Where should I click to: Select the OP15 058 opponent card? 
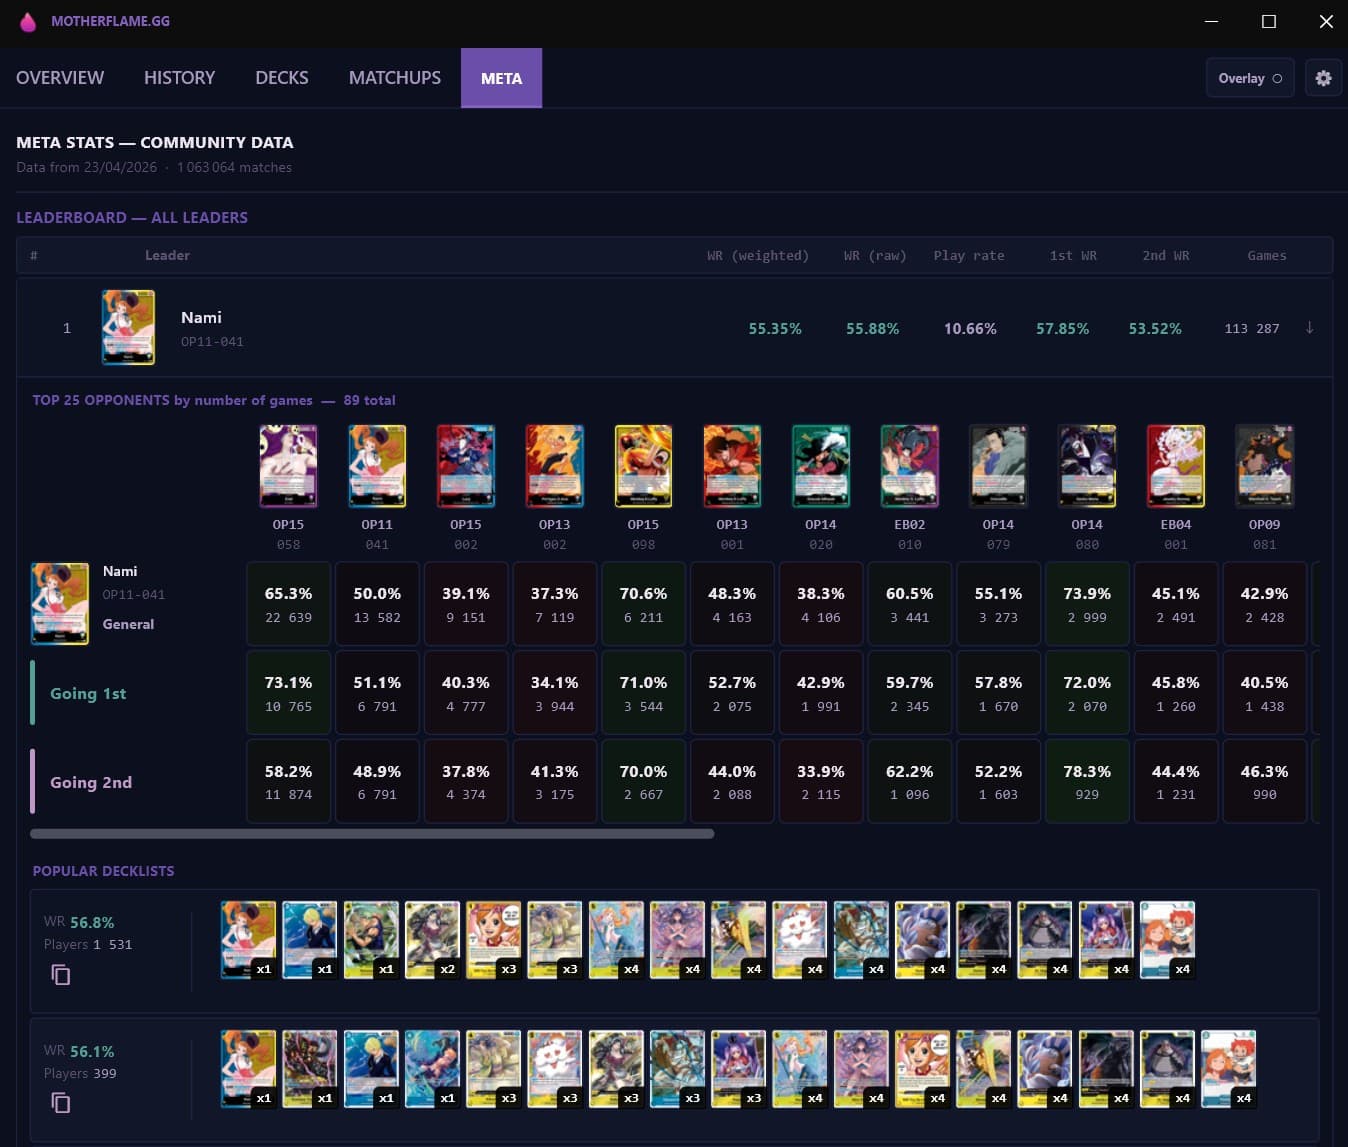pyautogui.click(x=288, y=466)
